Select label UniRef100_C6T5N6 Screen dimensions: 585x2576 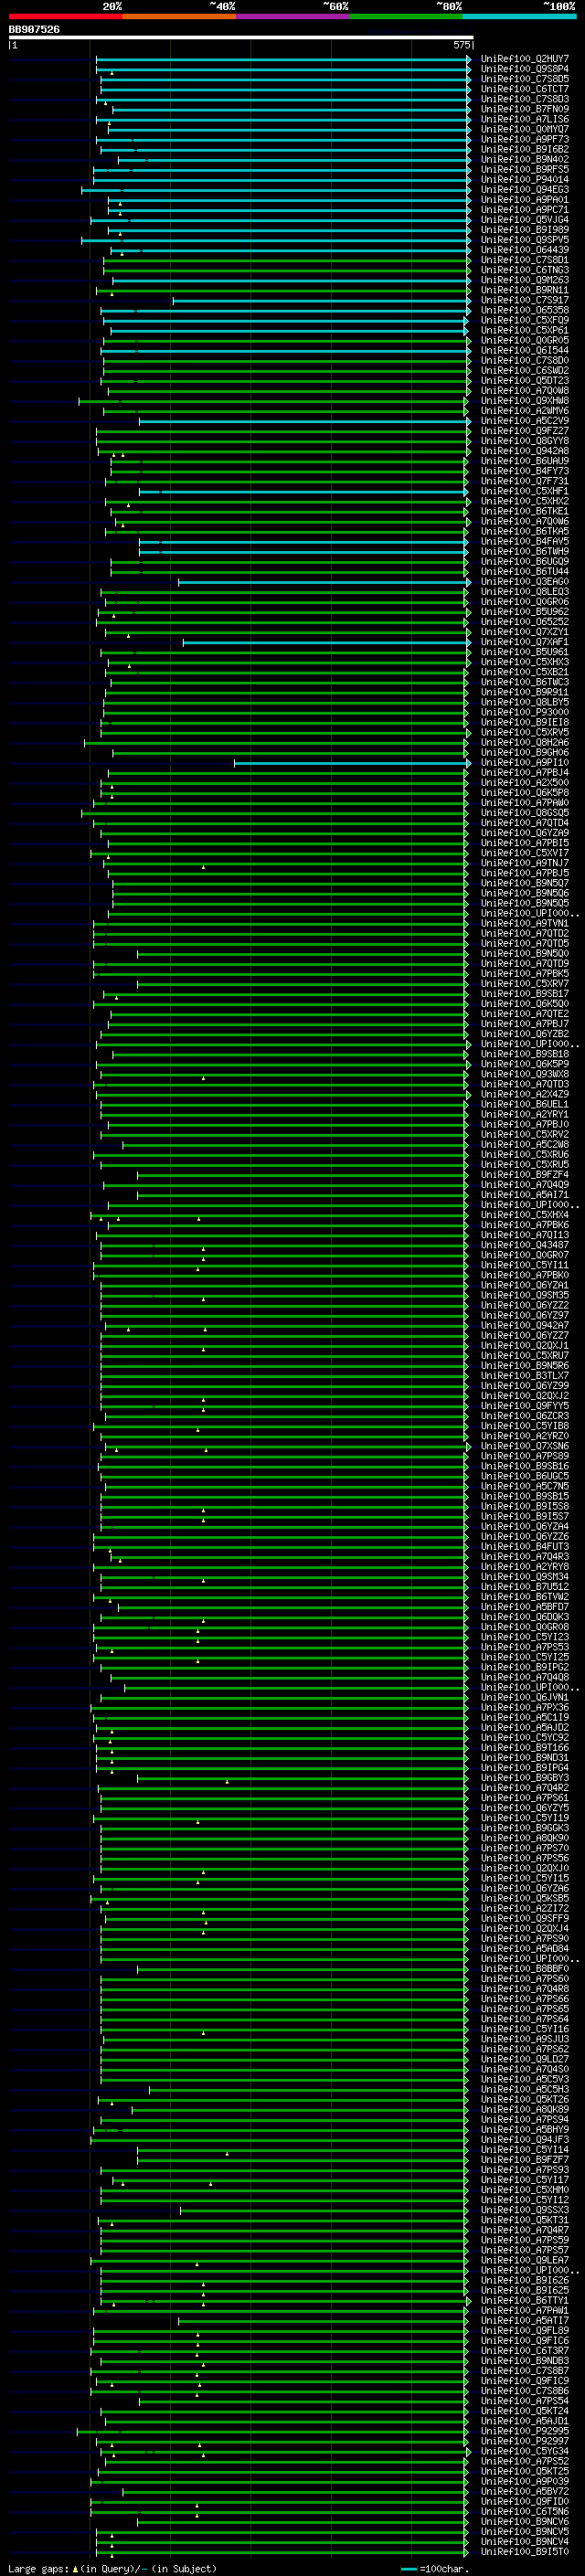pyautogui.click(x=524, y=2510)
